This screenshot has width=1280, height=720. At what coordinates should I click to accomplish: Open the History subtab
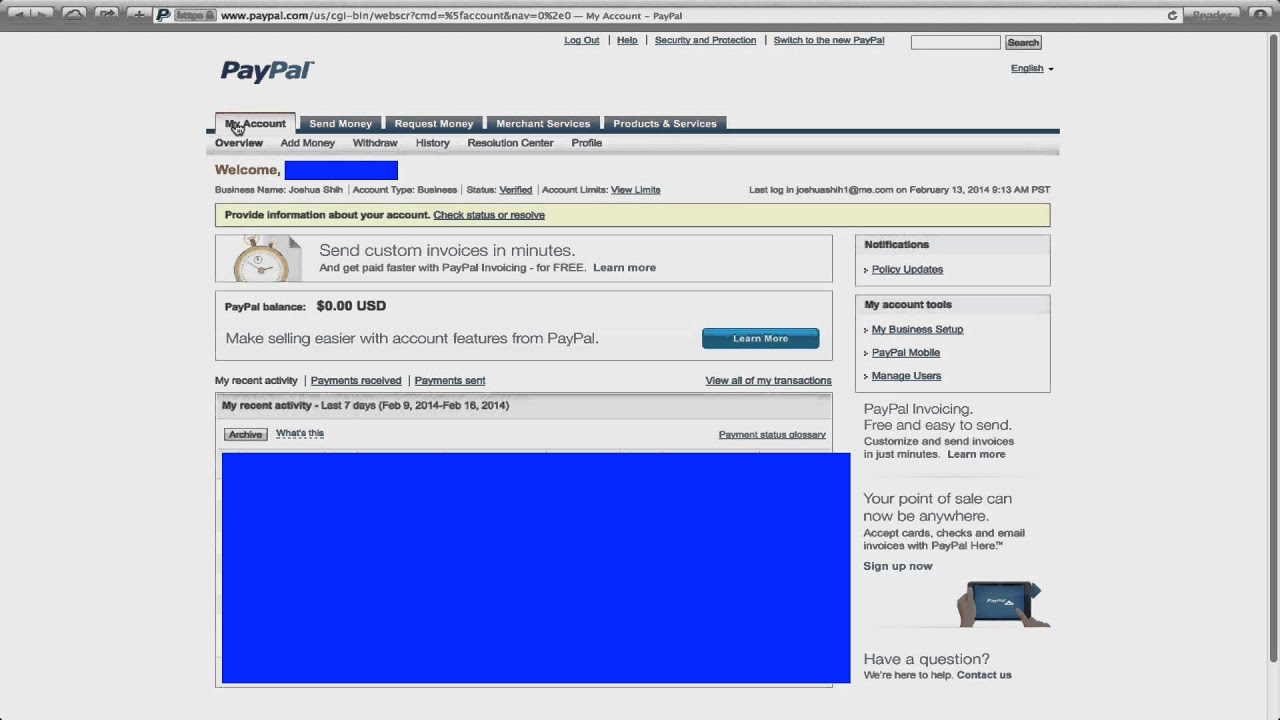(433, 143)
